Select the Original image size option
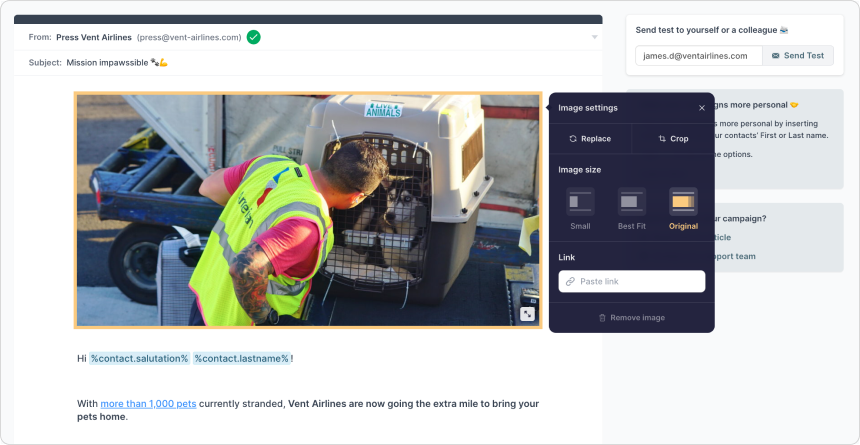Viewport: 860px width, 445px height. coord(683,209)
